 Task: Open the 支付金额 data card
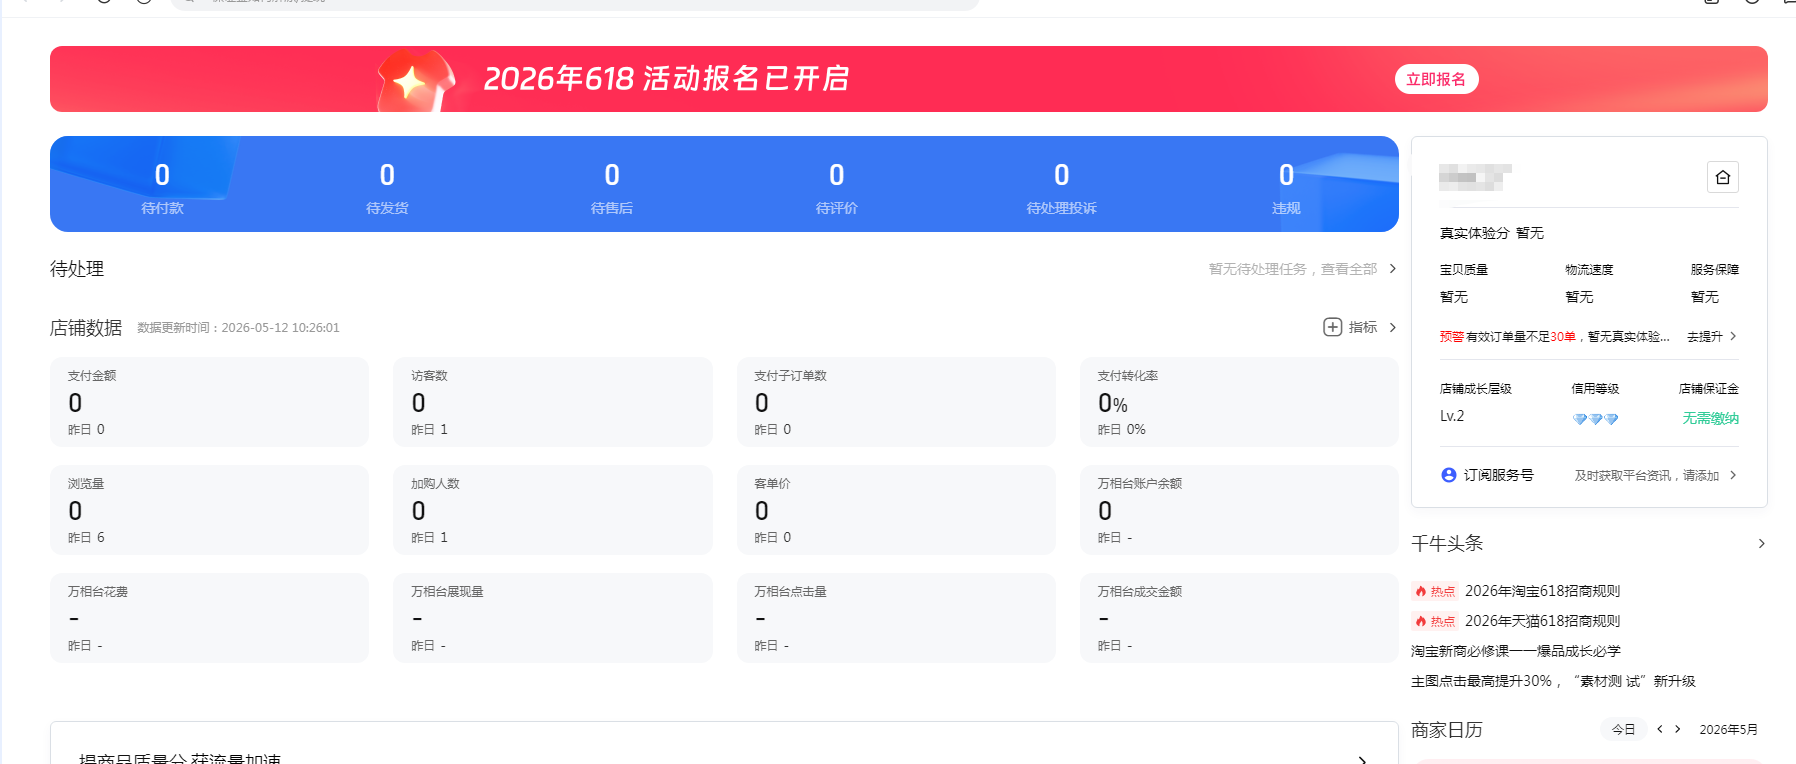(x=209, y=402)
